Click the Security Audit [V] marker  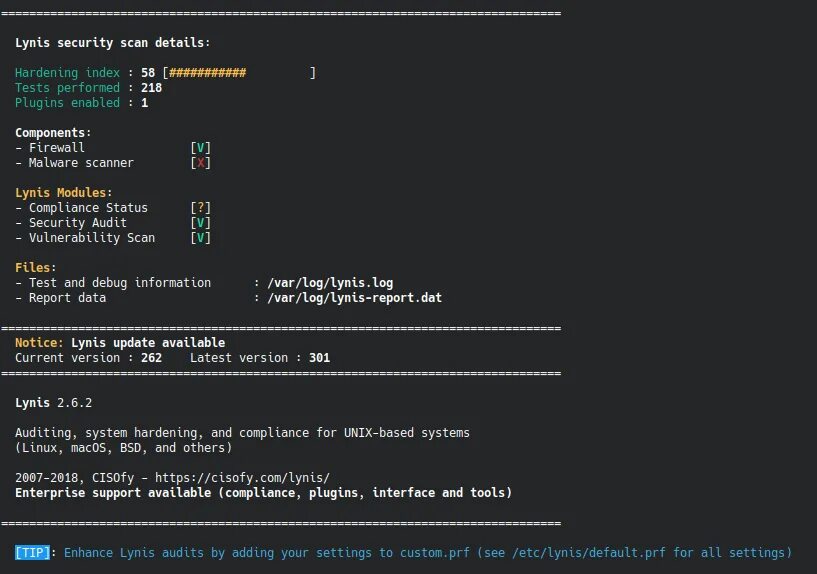point(201,223)
